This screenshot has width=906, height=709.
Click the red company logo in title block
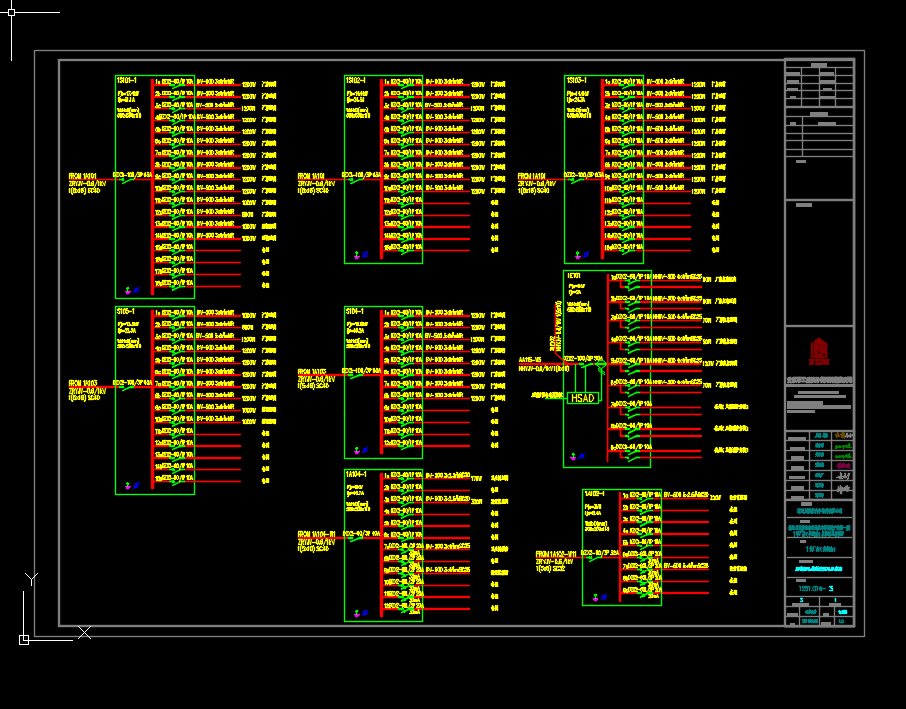pyautogui.click(x=819, y=351)
